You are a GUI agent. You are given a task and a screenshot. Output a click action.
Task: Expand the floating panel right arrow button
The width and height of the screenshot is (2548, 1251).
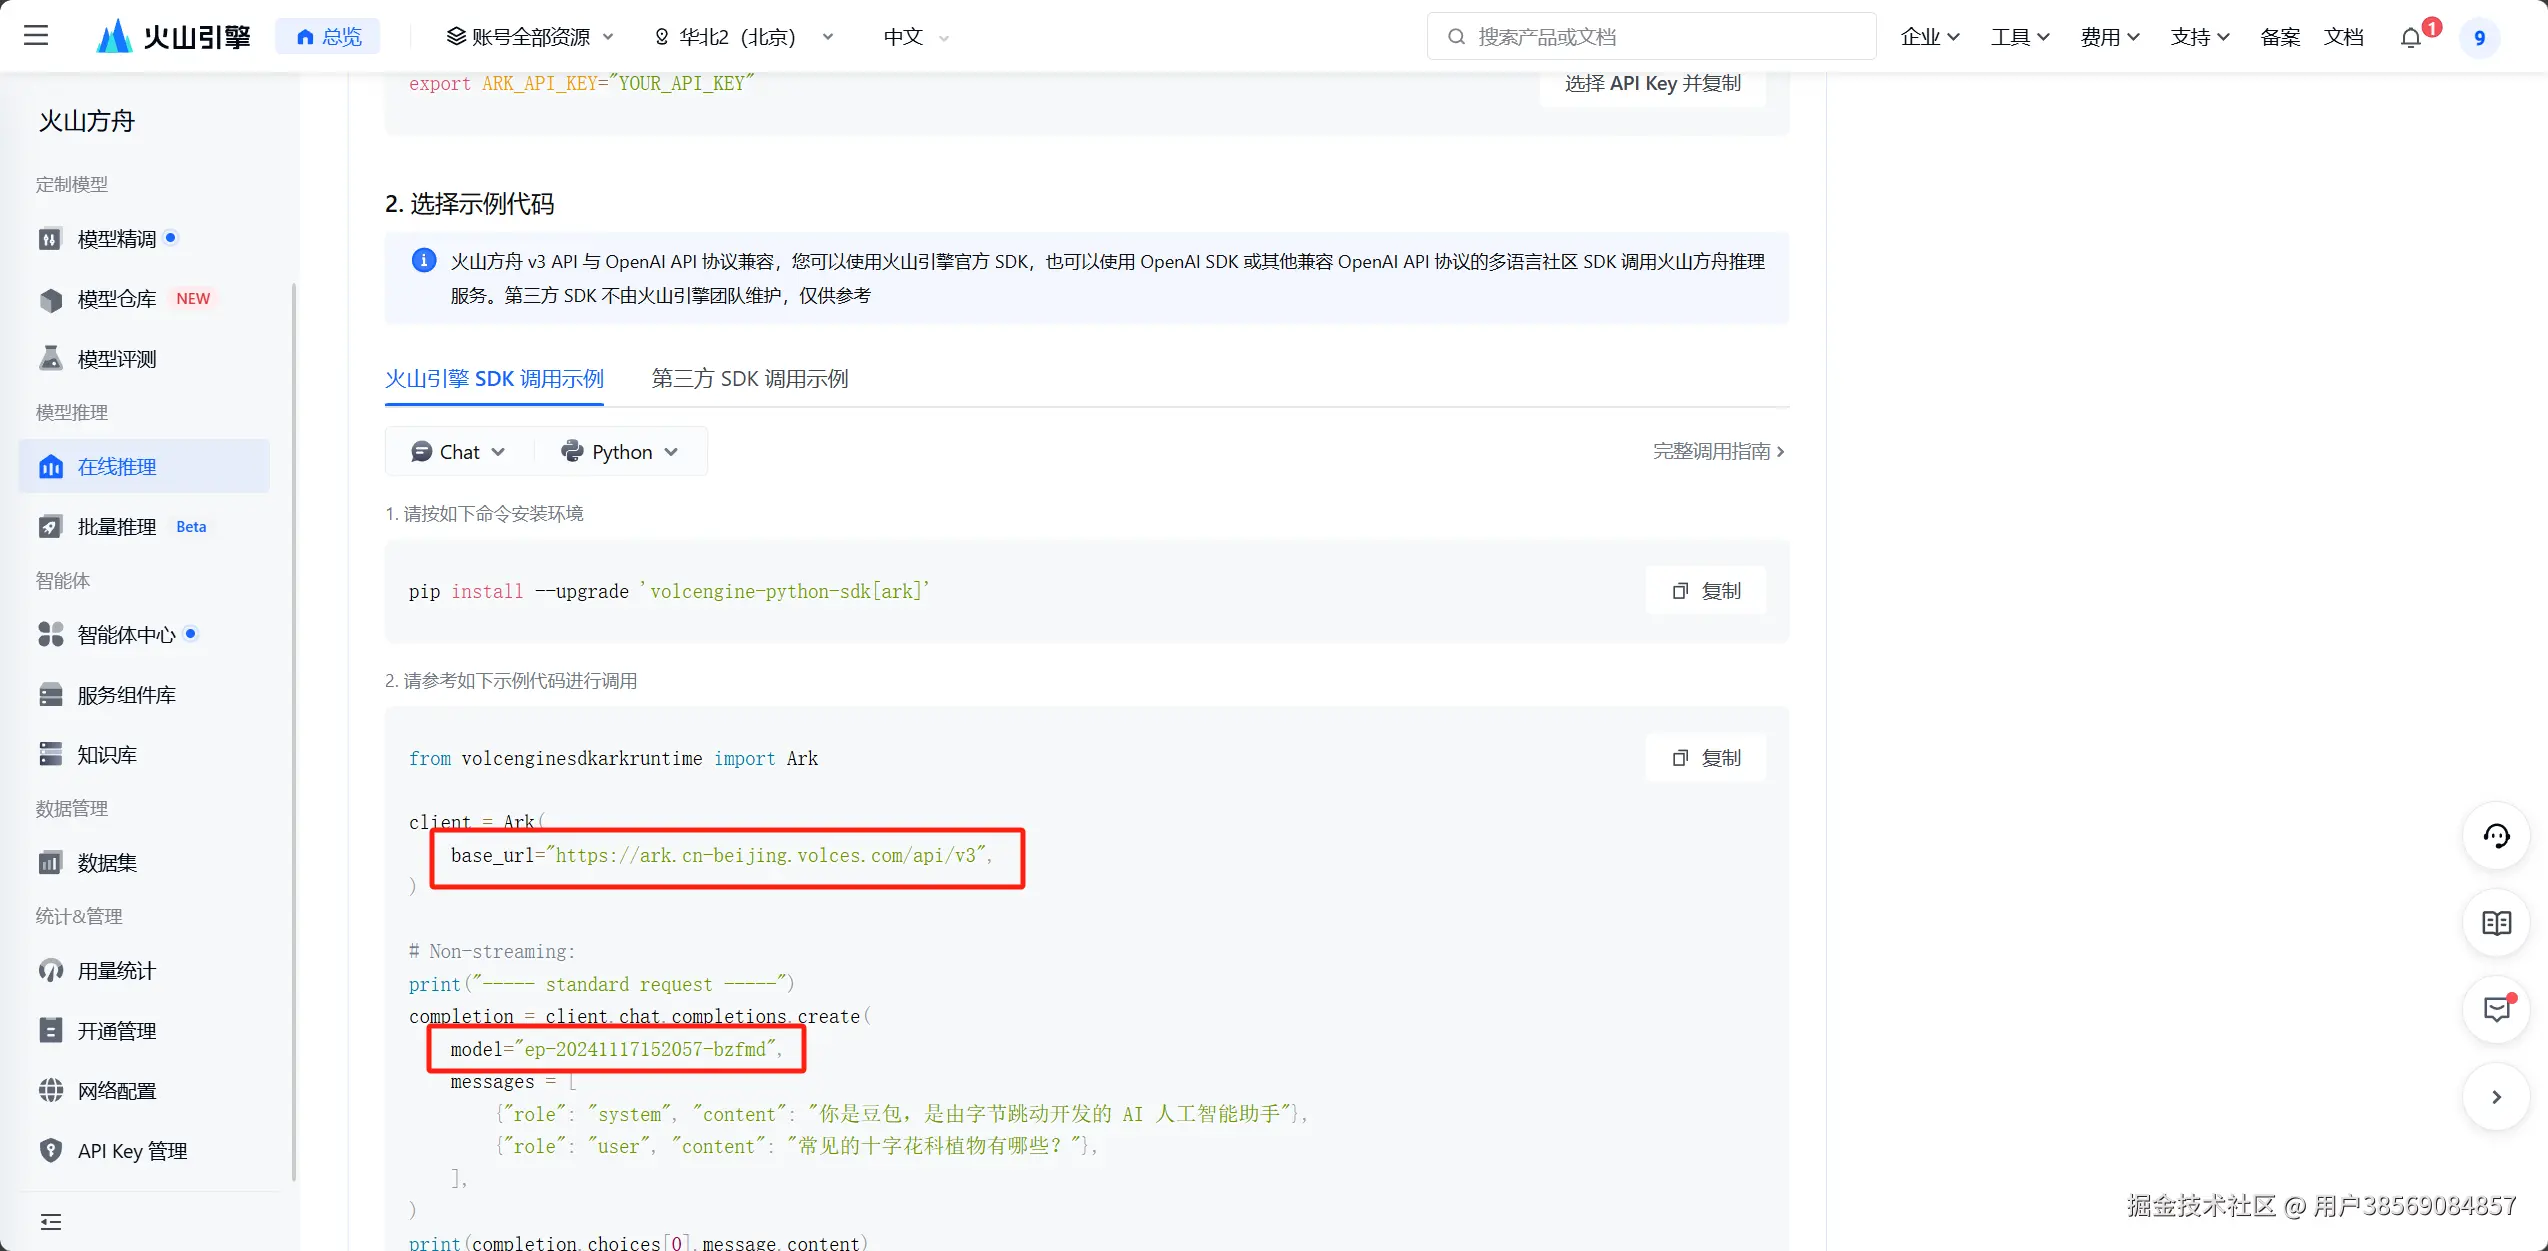pyautogui.click(x=2496, y=1097)
